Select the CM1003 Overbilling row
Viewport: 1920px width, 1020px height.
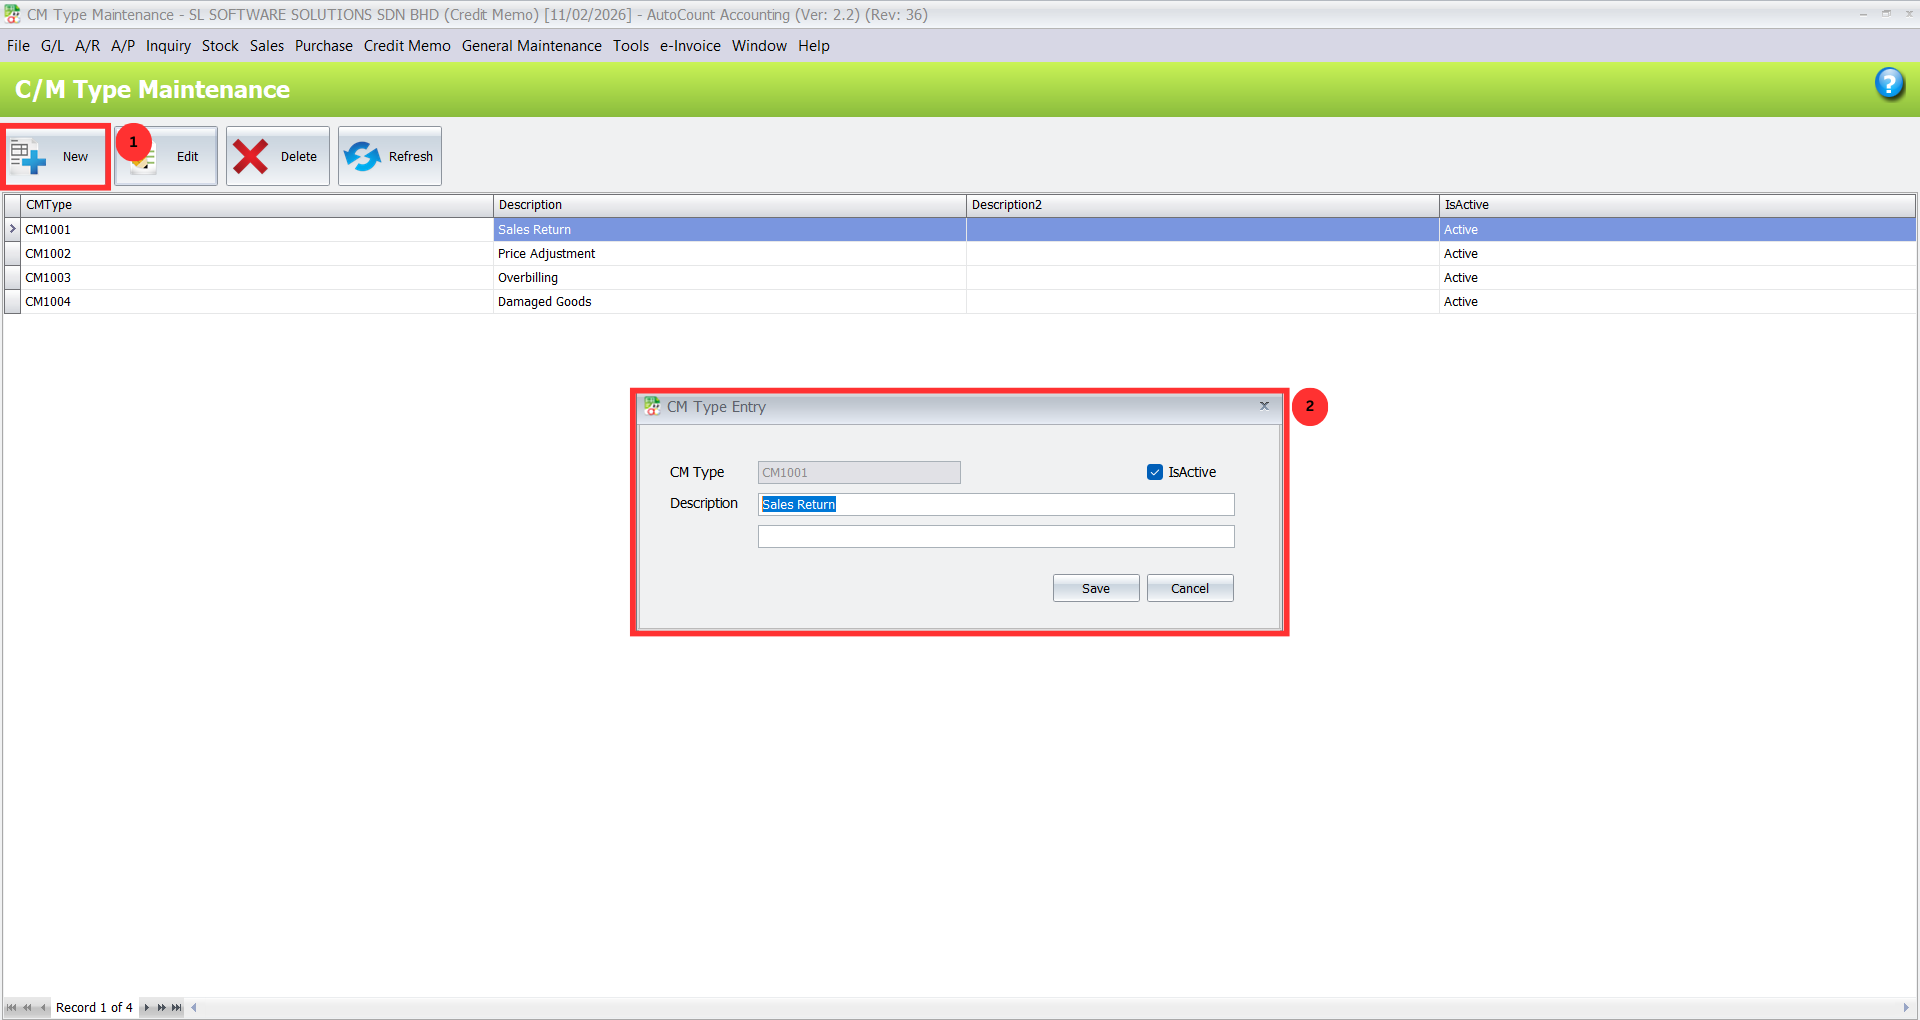tap(528, 277)
